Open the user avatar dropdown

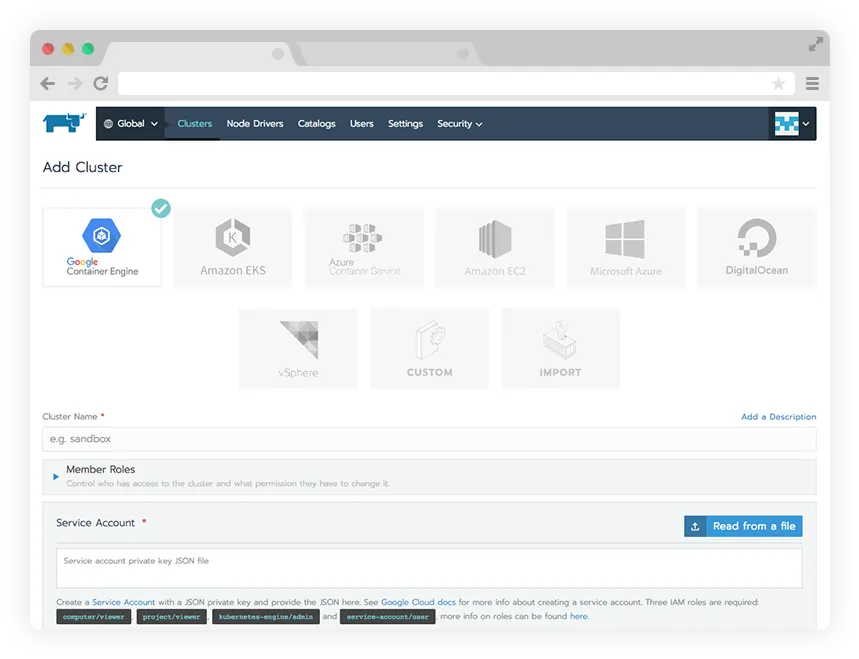point(792,124)
